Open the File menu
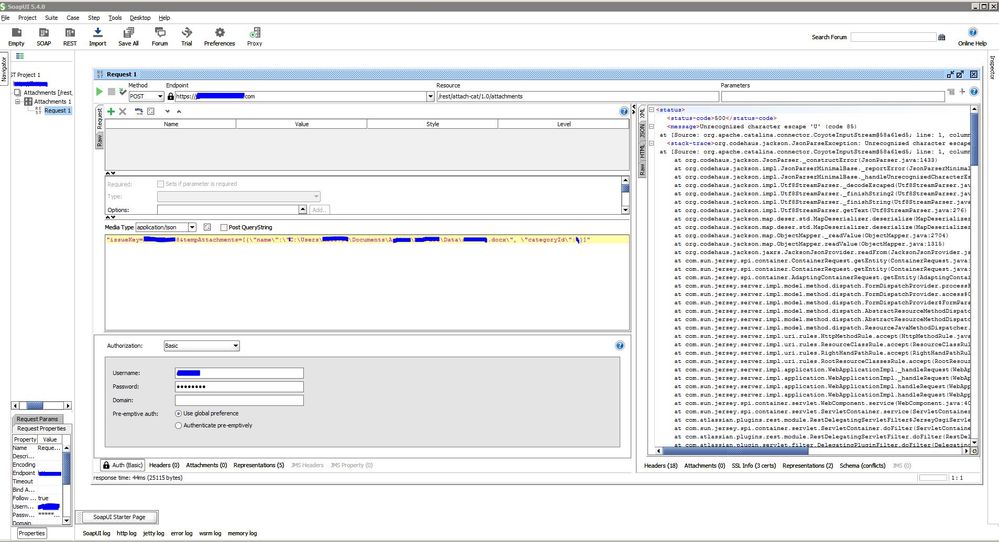999x542 pixels. tap(5, 18)
